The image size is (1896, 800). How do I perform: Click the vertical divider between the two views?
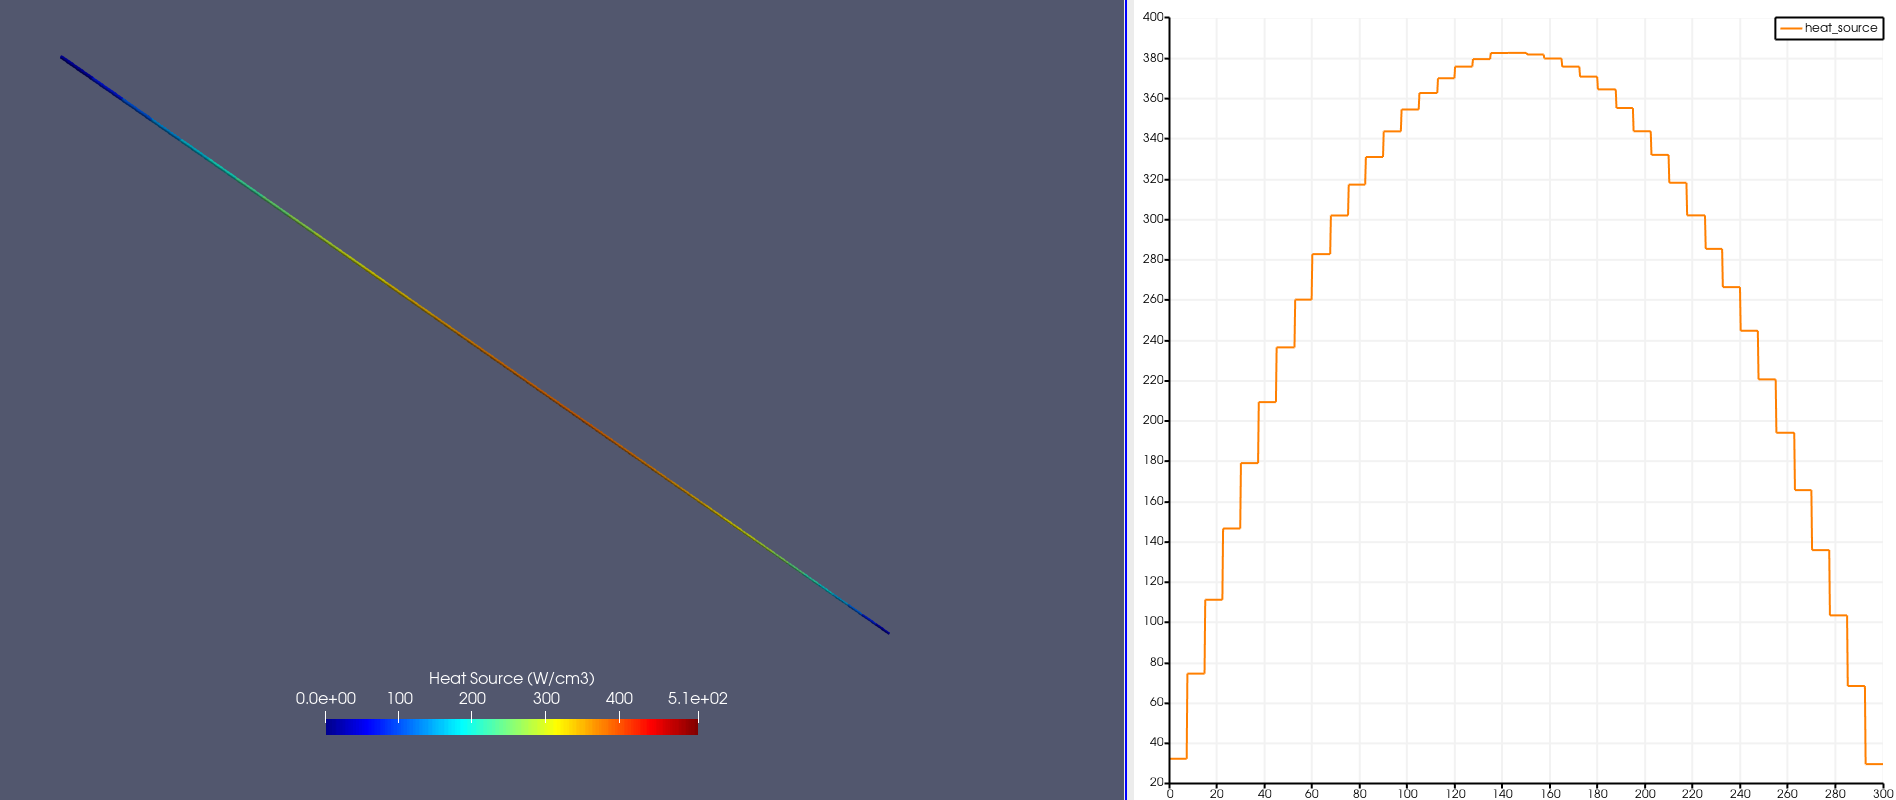1127,400
